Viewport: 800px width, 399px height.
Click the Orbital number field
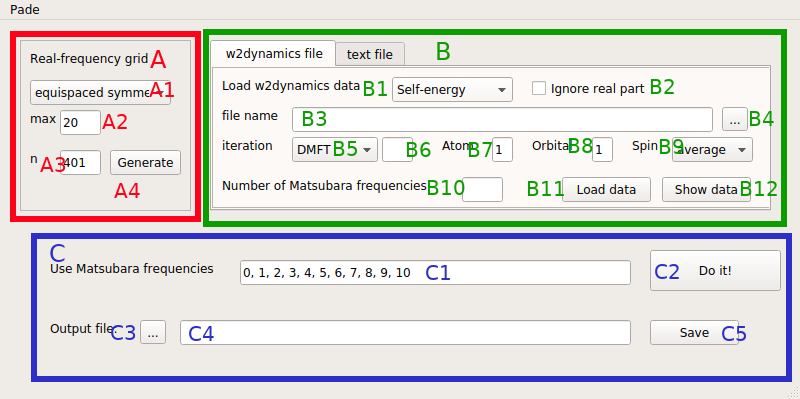pos(602,150)
